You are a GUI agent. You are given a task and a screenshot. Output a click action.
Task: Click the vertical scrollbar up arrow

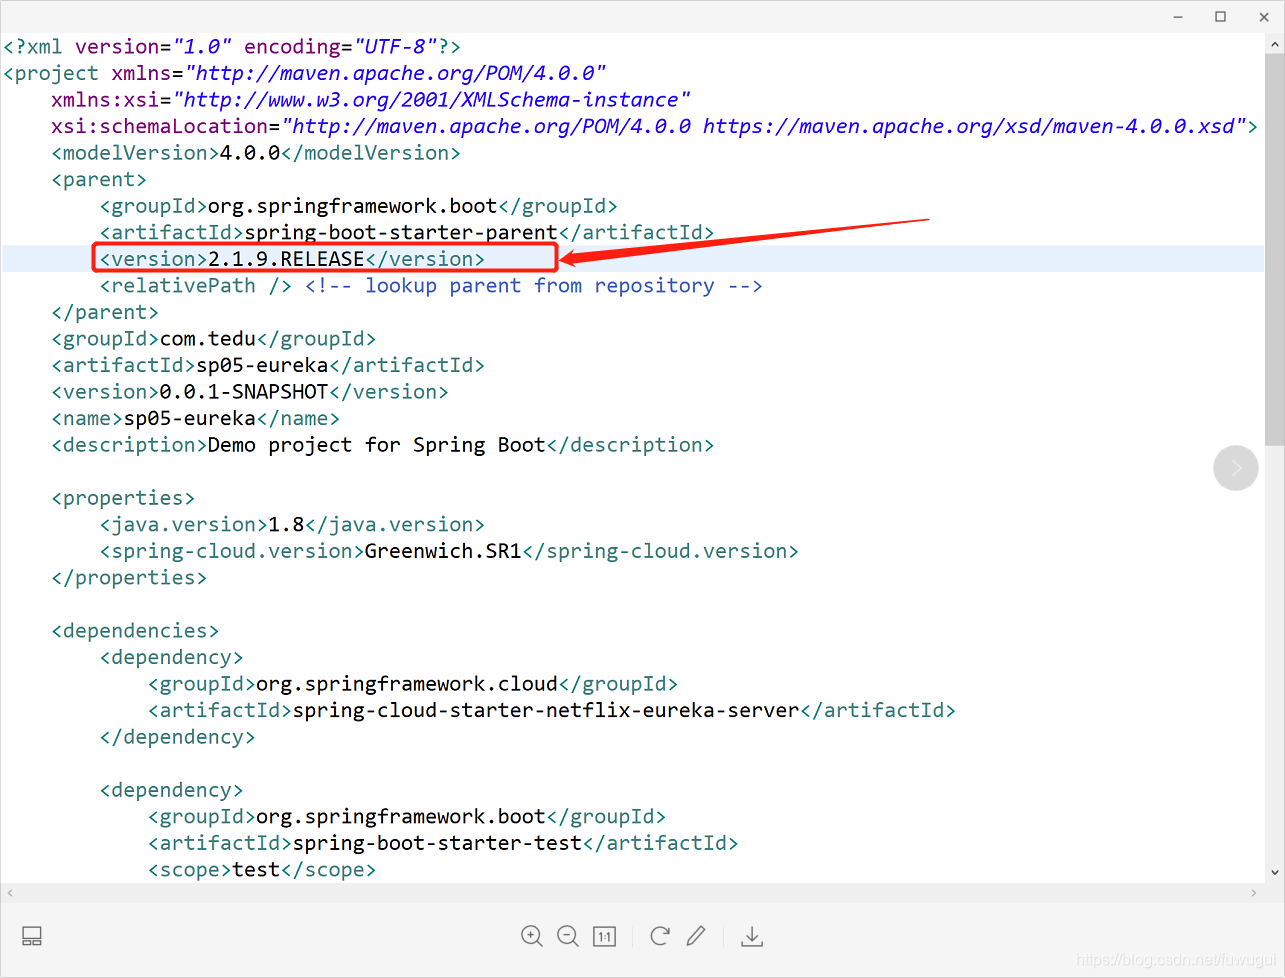pyautogui.click(x=1275, y=45)
